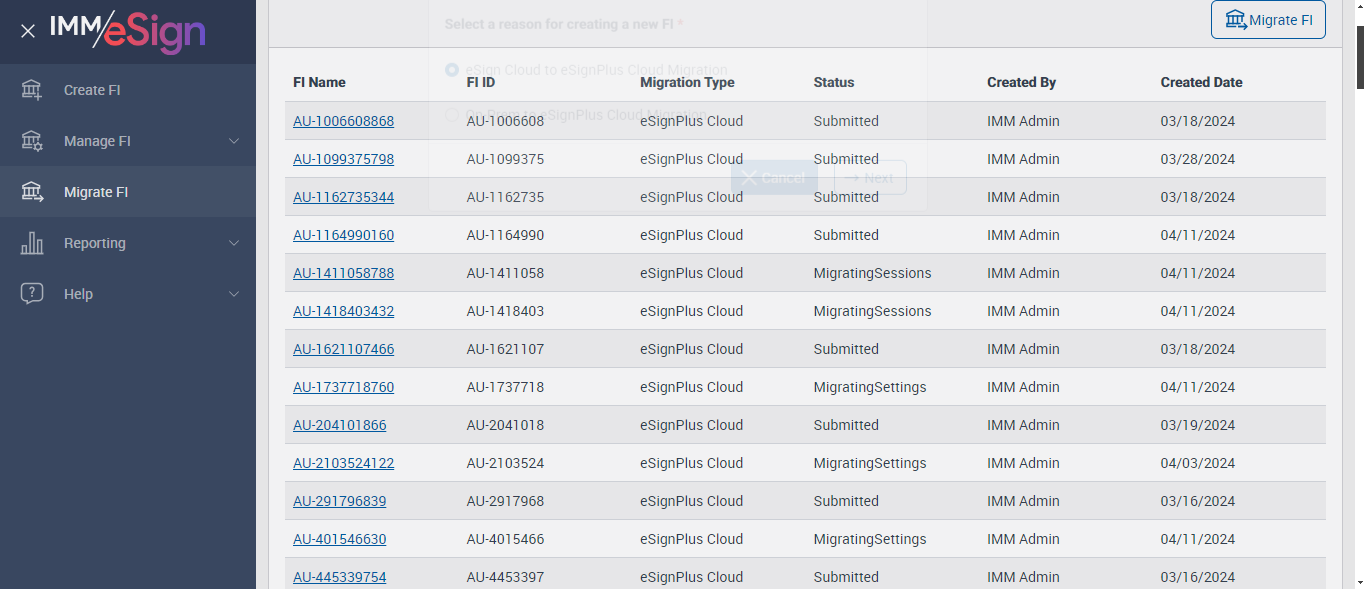
Task: Open FI link AU-291796839
Action: [339, 501]
